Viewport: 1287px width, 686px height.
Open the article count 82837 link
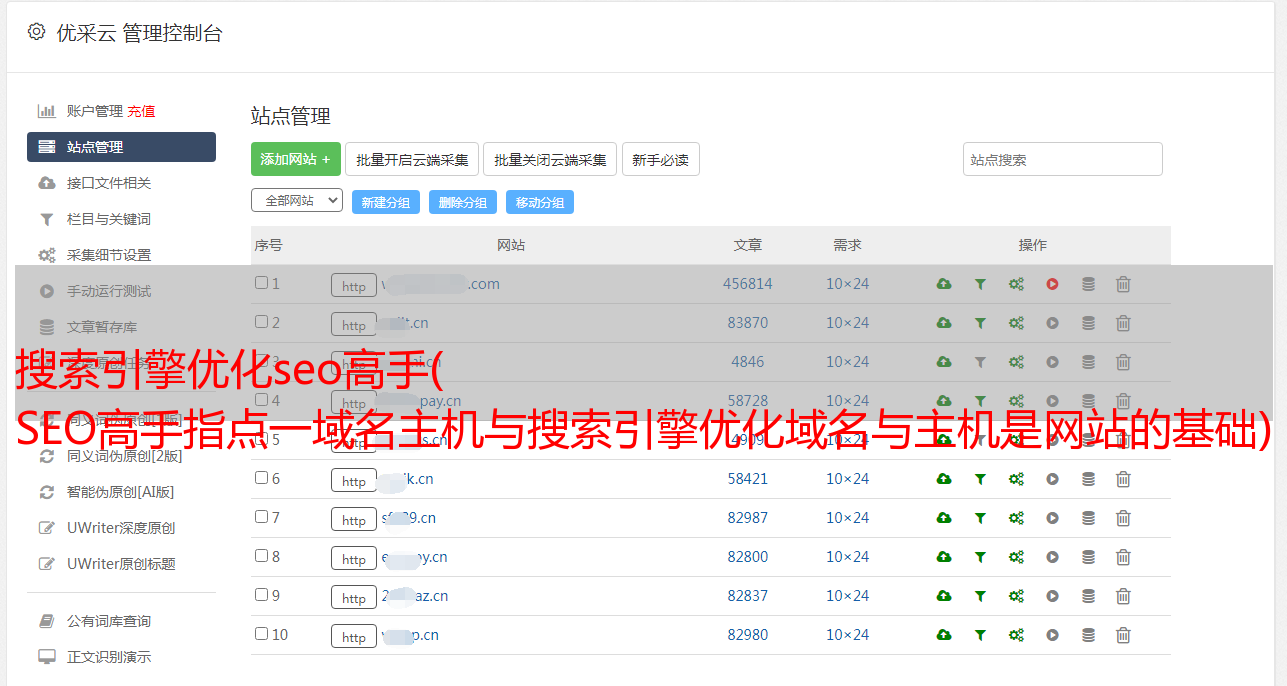point(748,596)
